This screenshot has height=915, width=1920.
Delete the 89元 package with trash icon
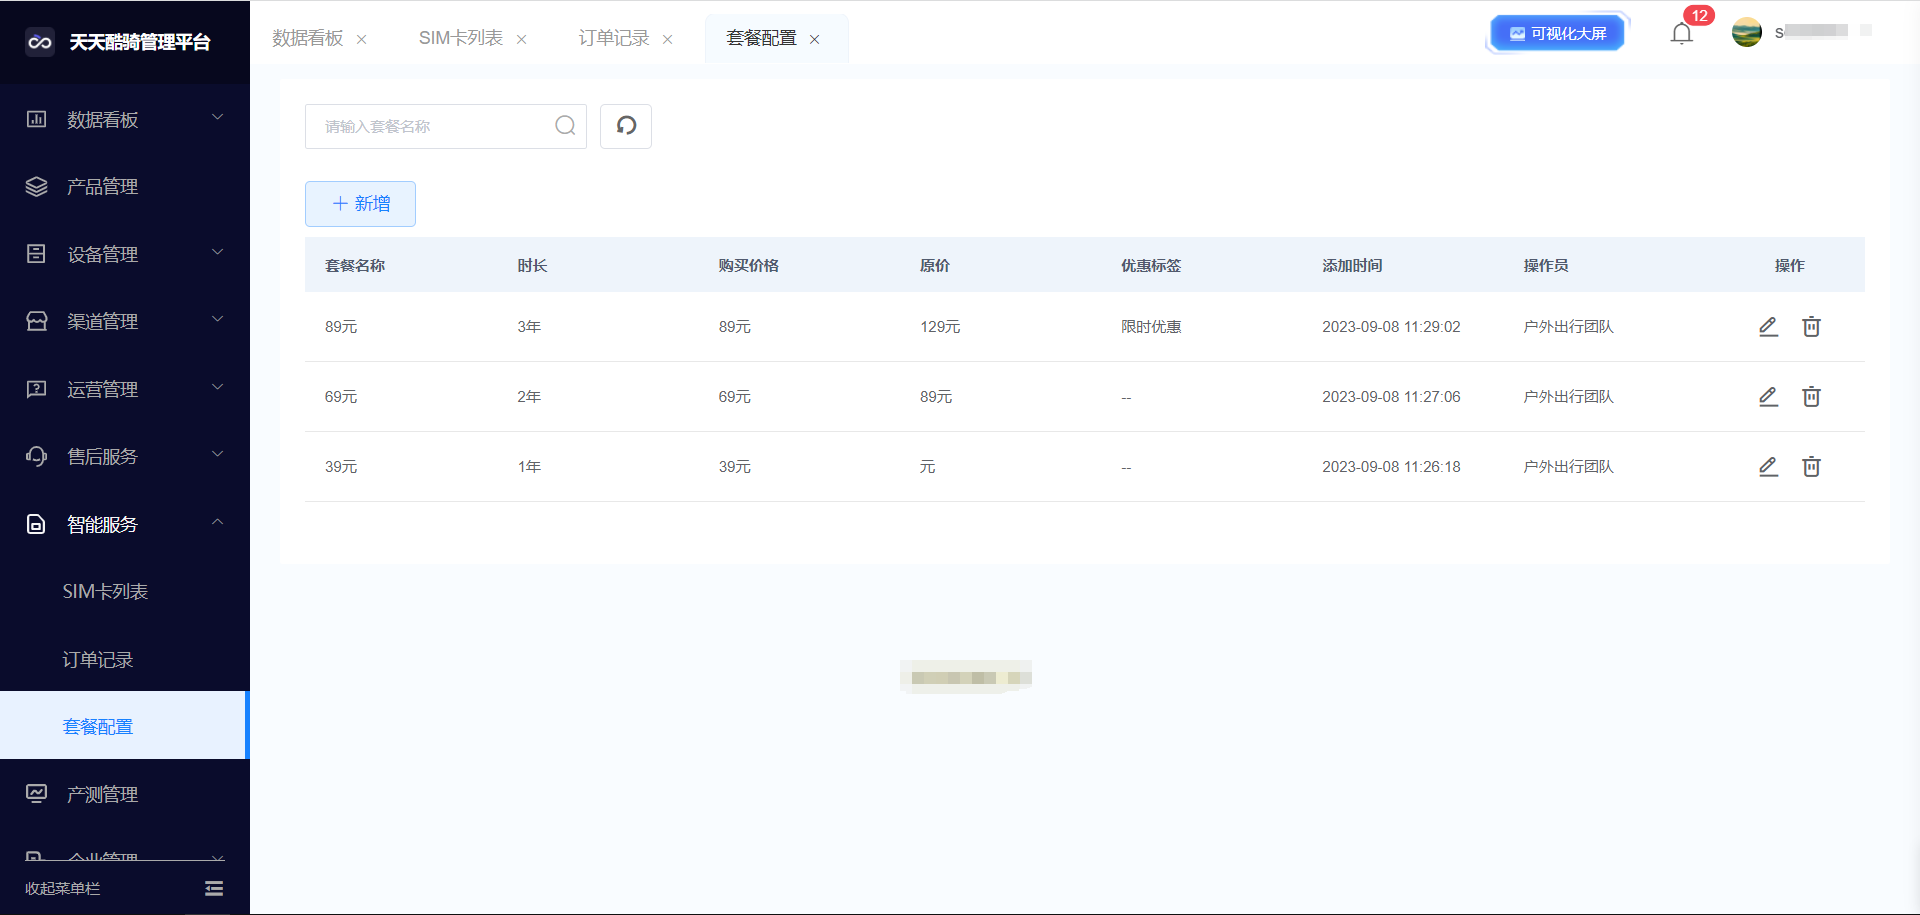point(1811,327)
